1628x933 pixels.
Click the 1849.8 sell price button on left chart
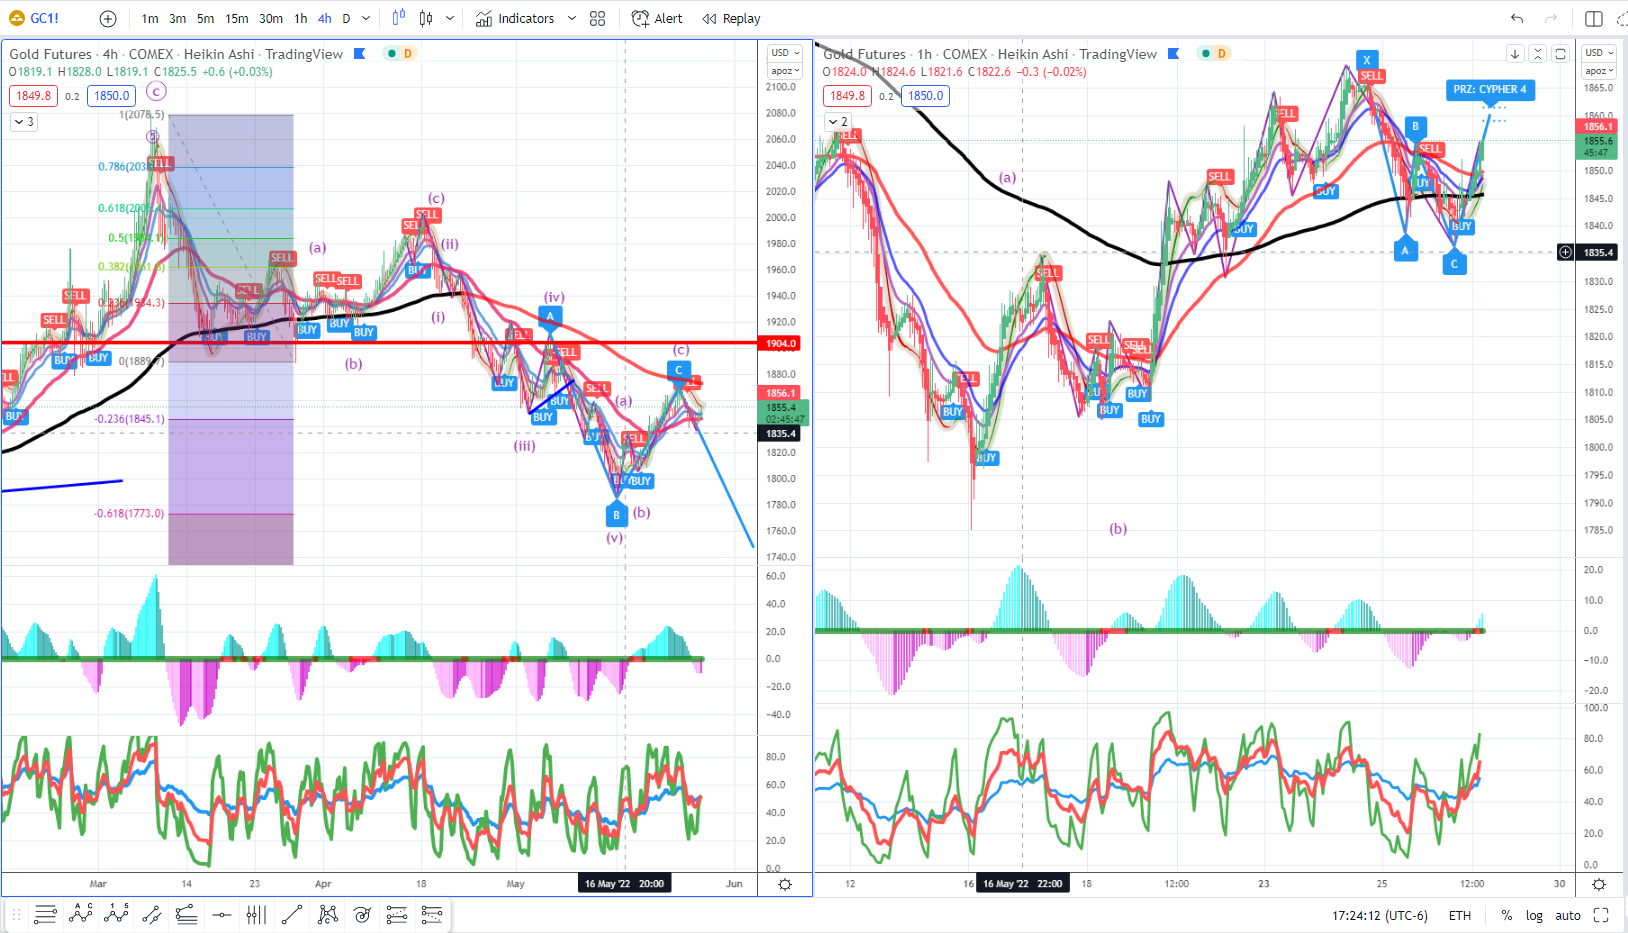click(x=33, y=96)
